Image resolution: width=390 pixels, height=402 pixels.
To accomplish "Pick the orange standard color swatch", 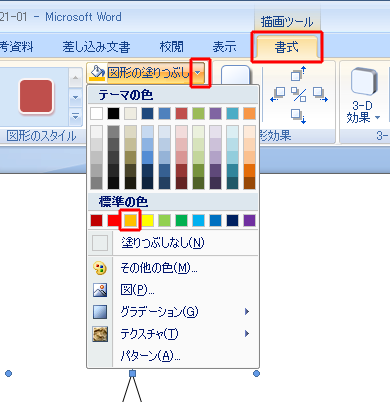I will pyautogui.click(x=130, y=220).
